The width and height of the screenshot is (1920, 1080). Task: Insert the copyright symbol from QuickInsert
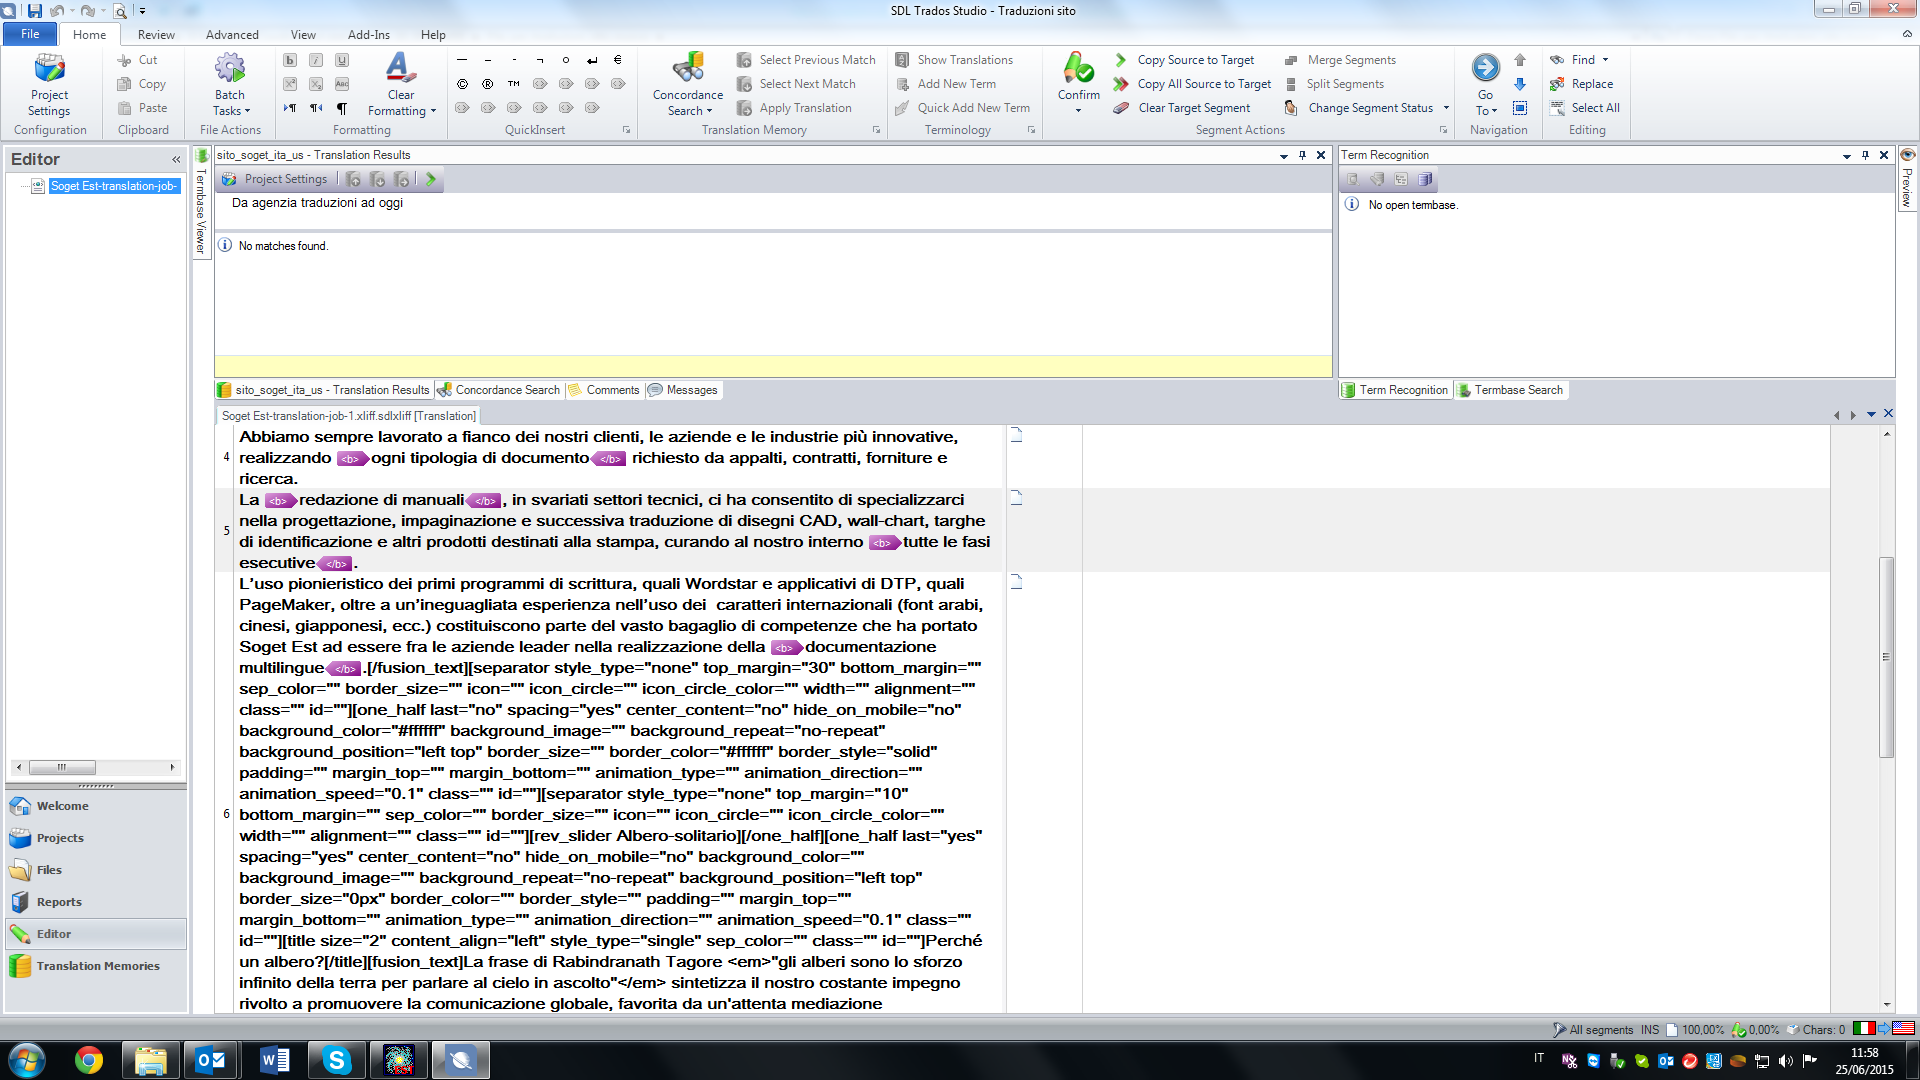pyautogui.click(x=462, y=84)
